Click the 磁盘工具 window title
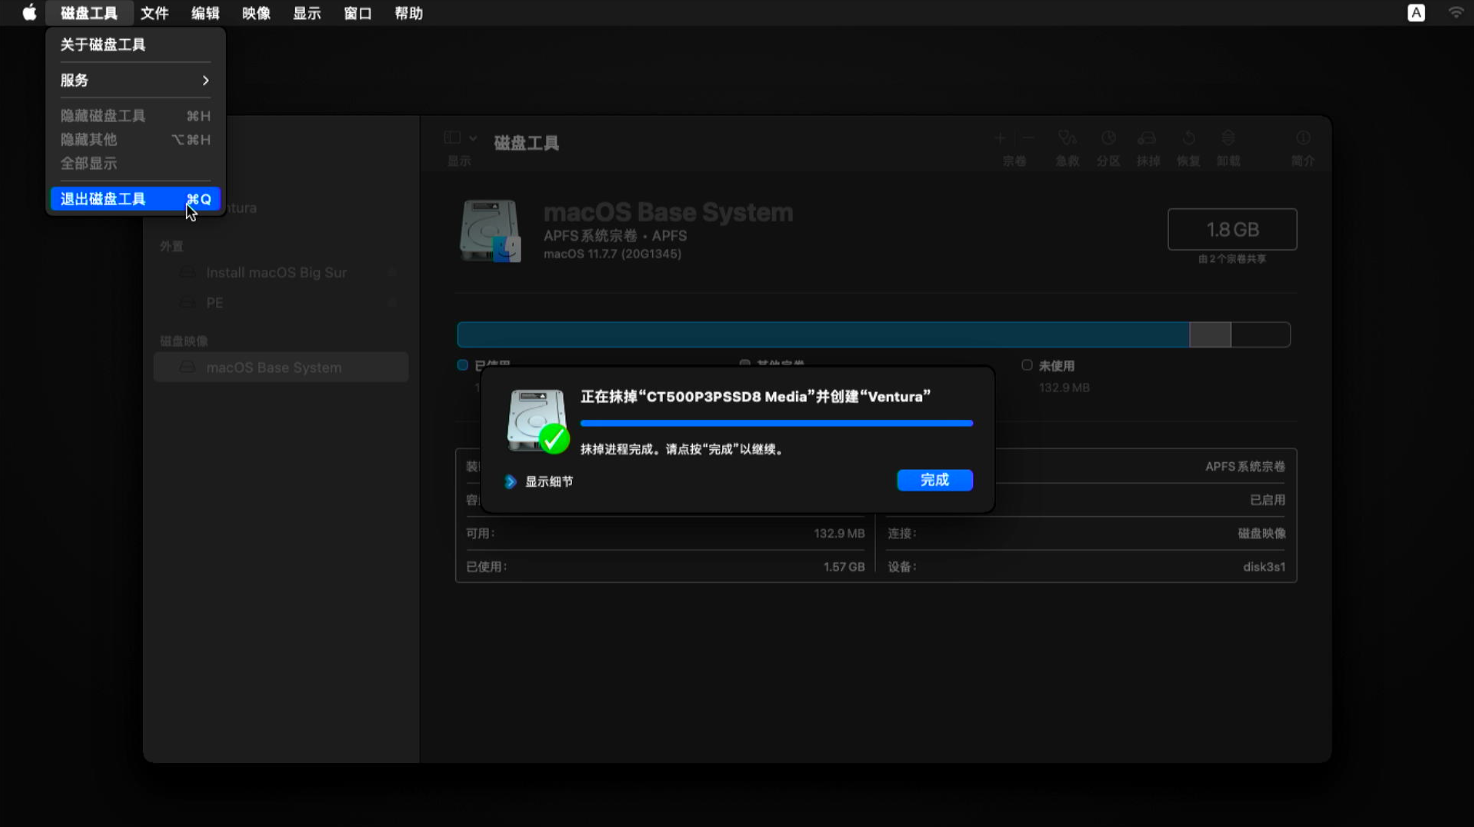Image resolution: width=1474 pixels, height=827 pixels. 526,143
